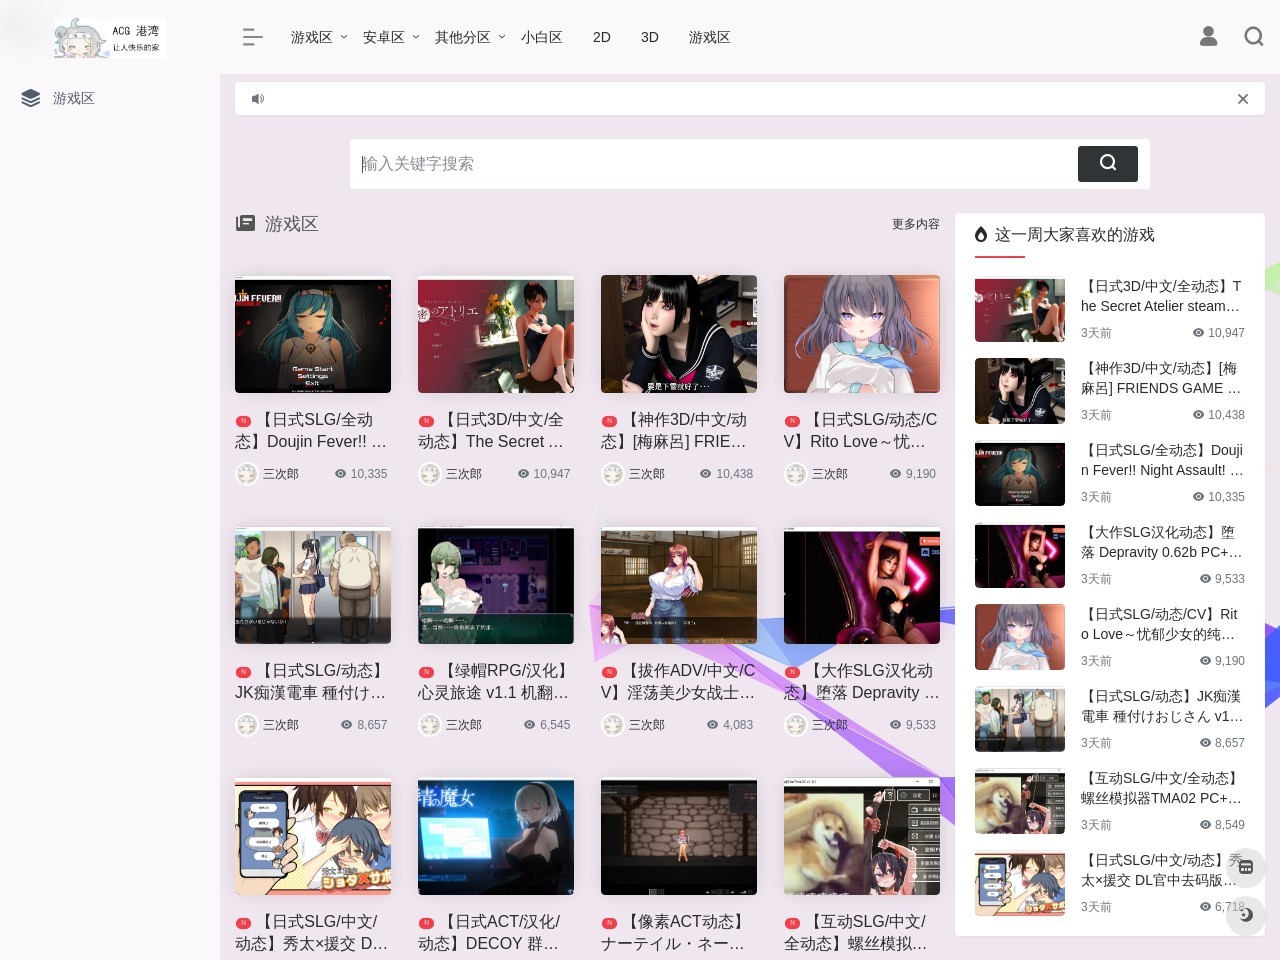Expand the 安卓区 dropdown menu
This screenshot has height=960, width=1280.
(x=391, y=37)
